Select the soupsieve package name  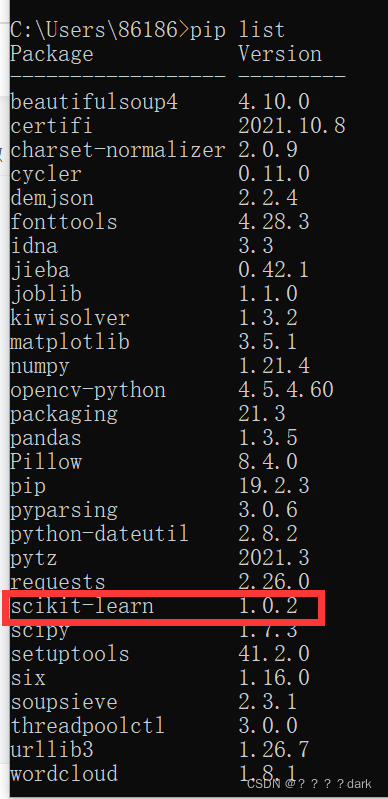64,702
